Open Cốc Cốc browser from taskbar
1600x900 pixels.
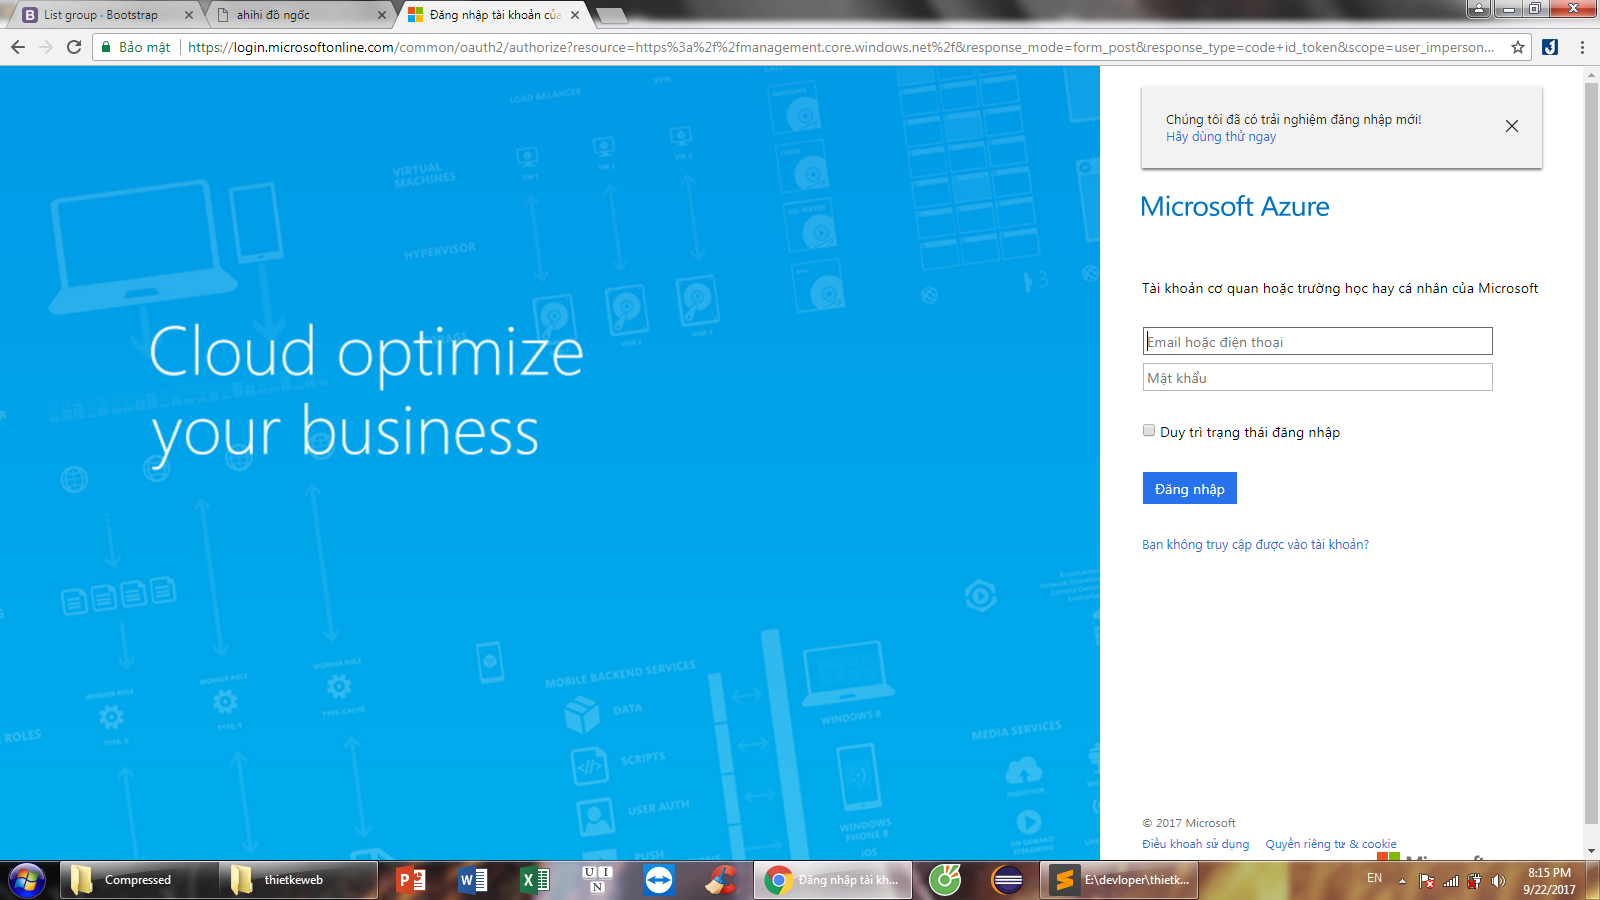[x=945, y=880]
